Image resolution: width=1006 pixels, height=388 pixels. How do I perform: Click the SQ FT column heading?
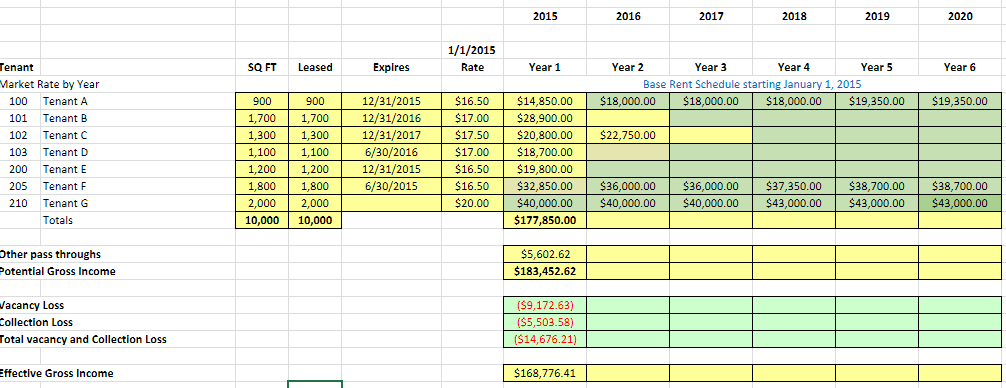coord(262,67)
